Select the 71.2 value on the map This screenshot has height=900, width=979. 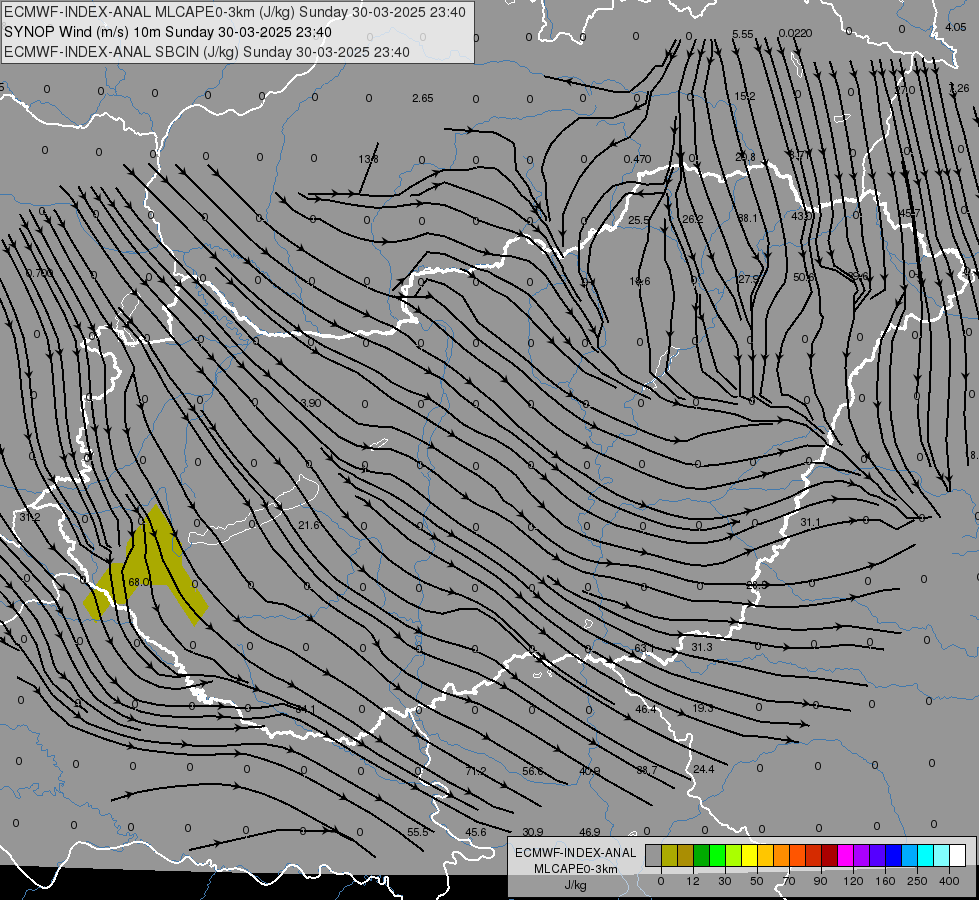click(x=476, y=771)
